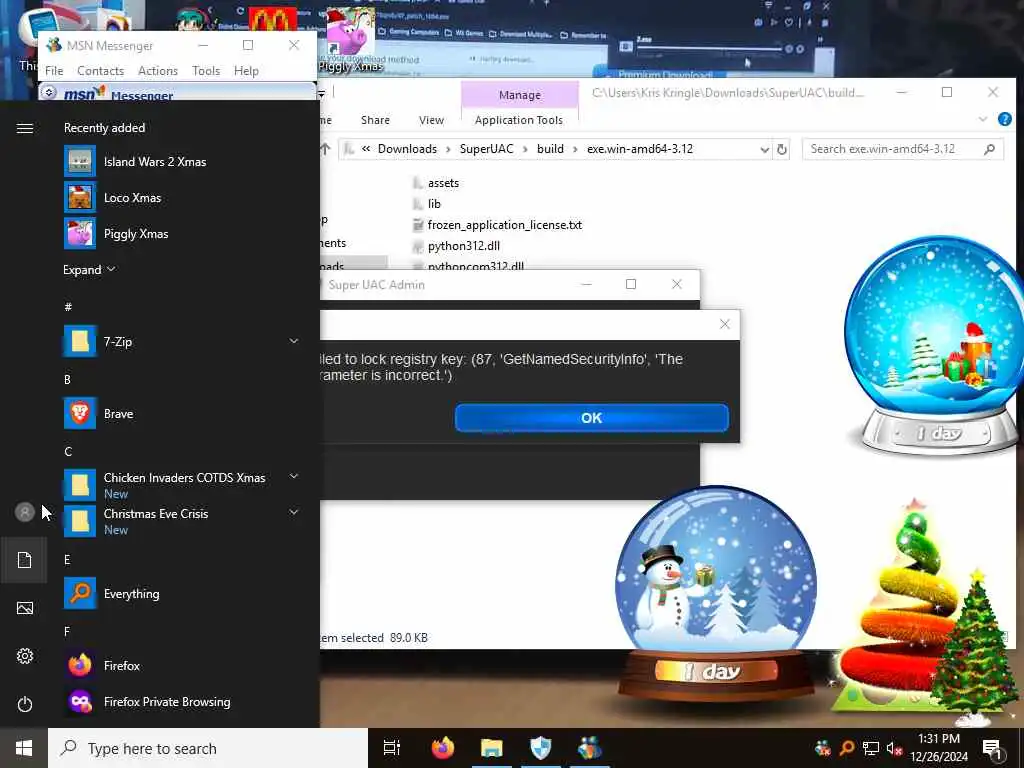This screenshot has width=1024, height=768.
Task: Launch Brave browser from Start menu
Action: (x=118, y=414)
